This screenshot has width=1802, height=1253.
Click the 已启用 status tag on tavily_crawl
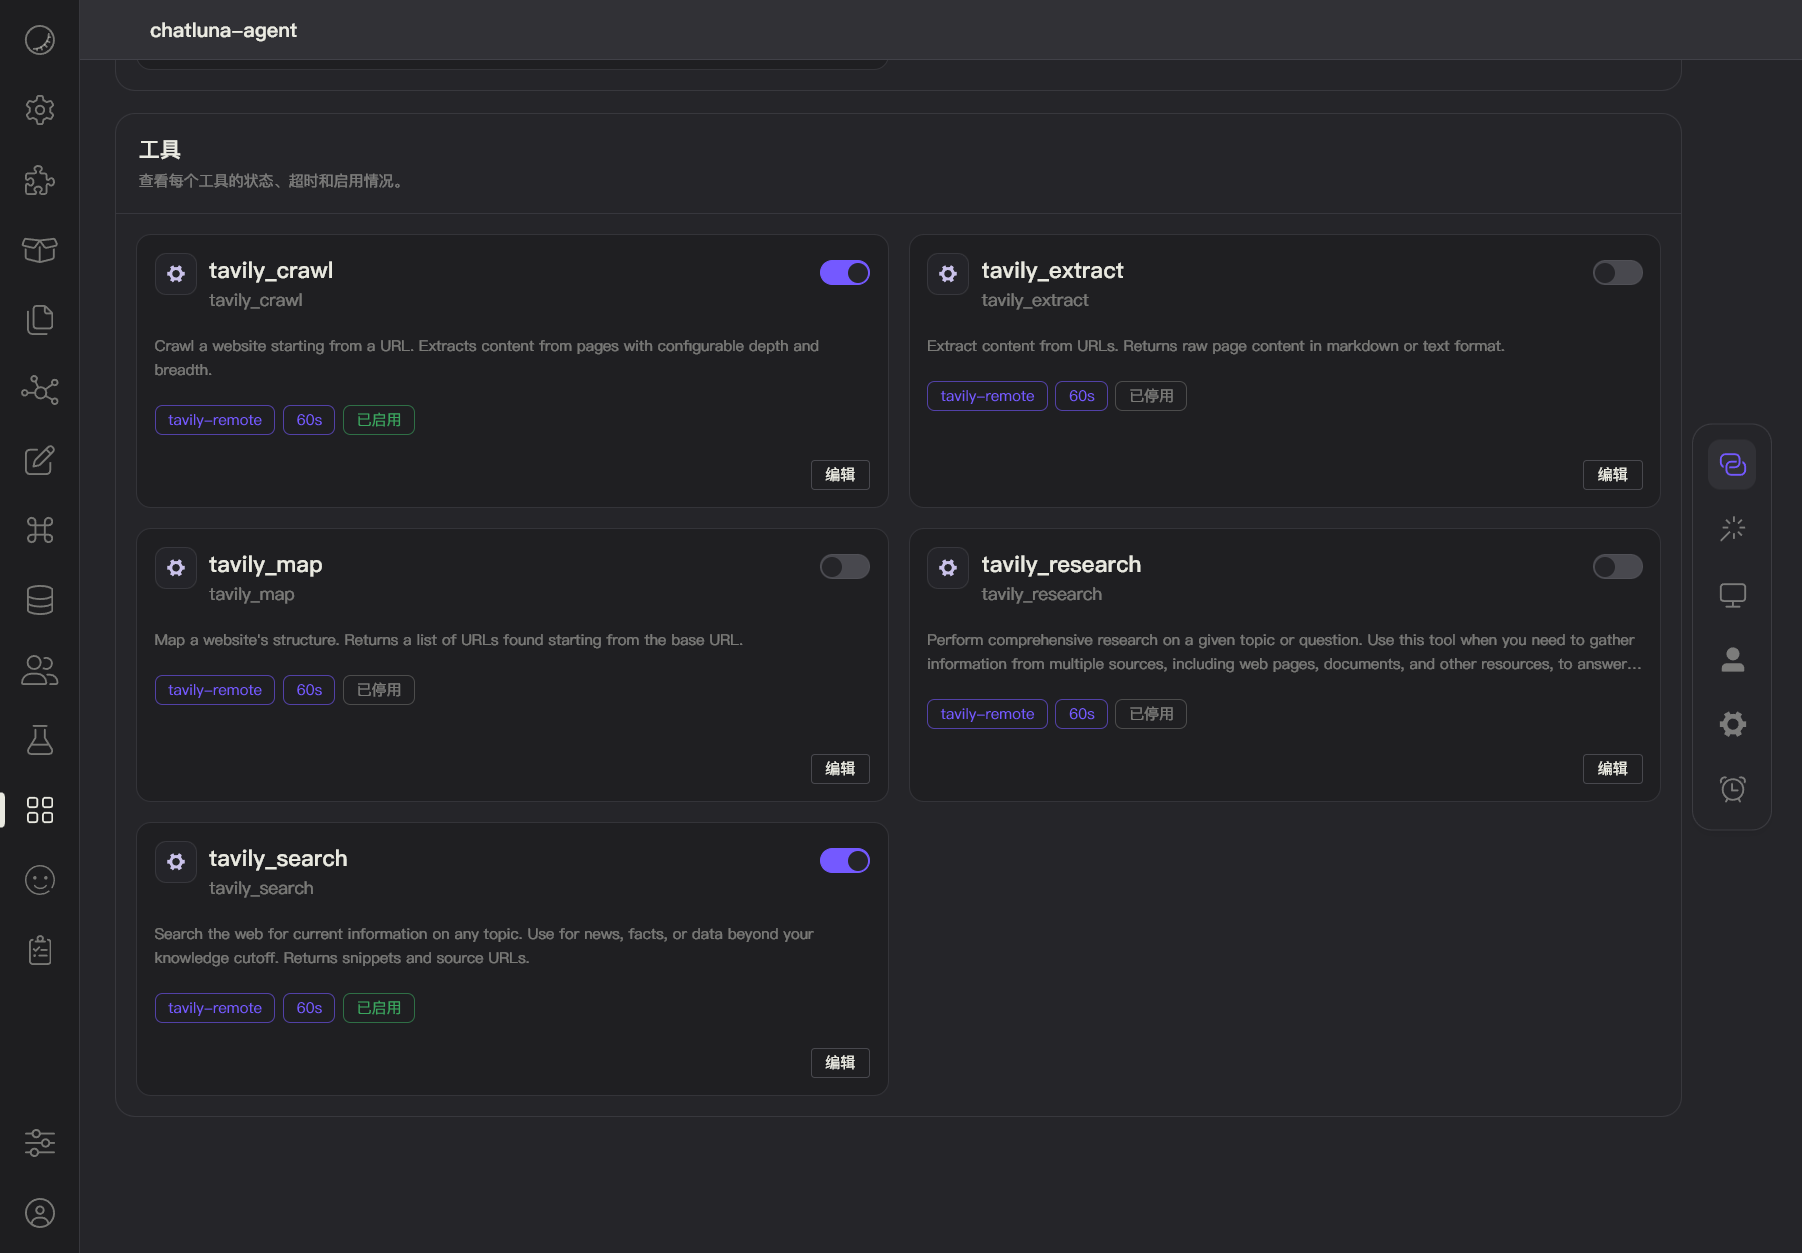[379, 420]
